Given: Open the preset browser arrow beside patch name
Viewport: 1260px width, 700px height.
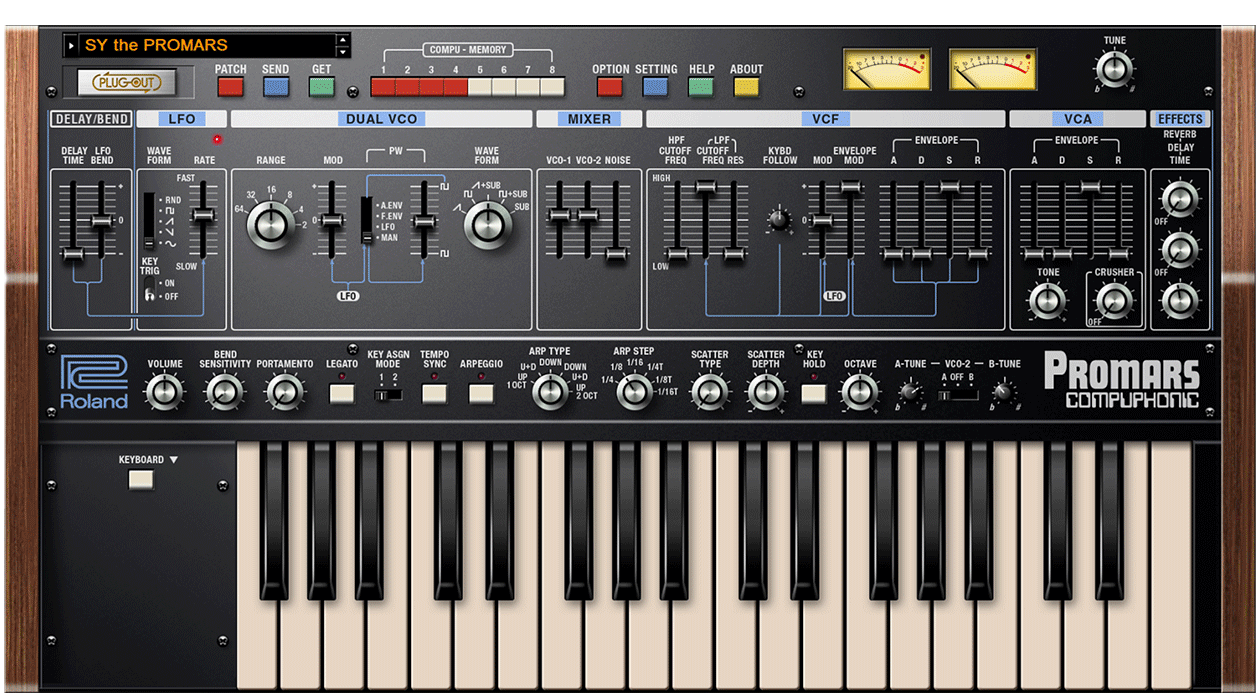Looking at the screenshot, I should pos(70,45).
